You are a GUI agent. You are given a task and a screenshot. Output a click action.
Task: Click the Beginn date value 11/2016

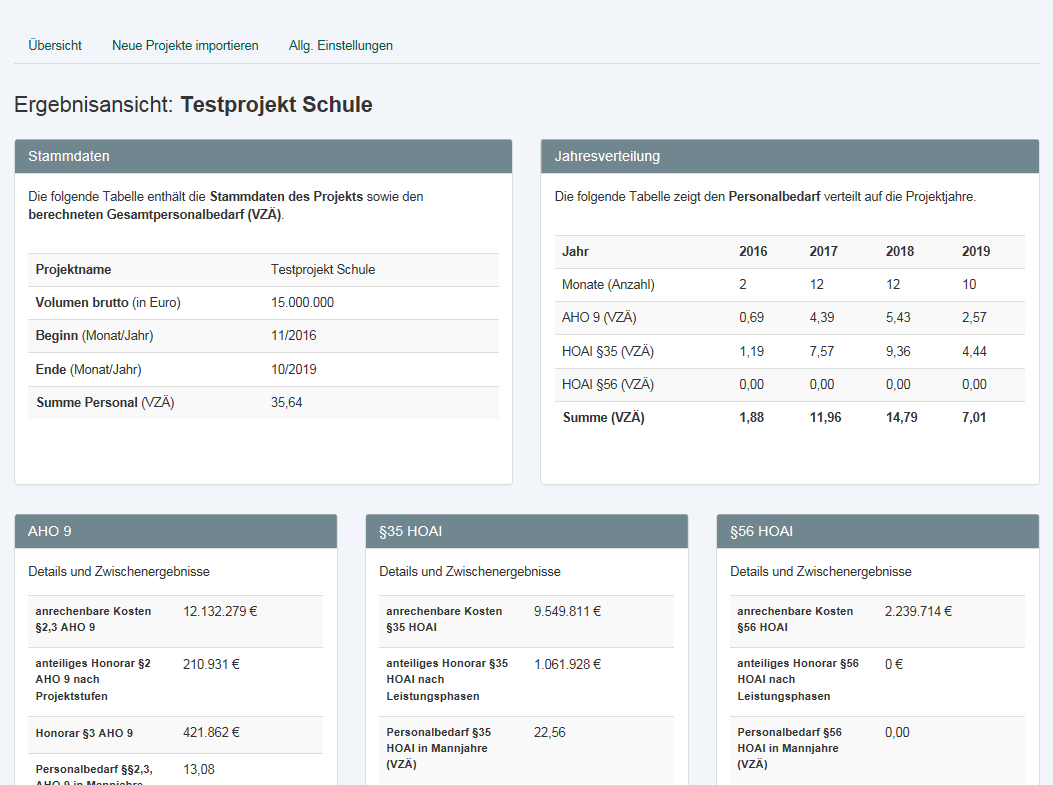[x=293, y=336]
